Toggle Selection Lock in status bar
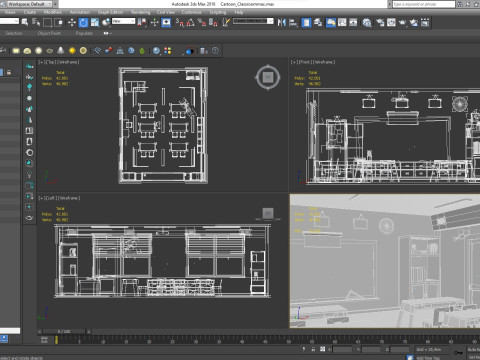480x360 pixels. point(313,349)
